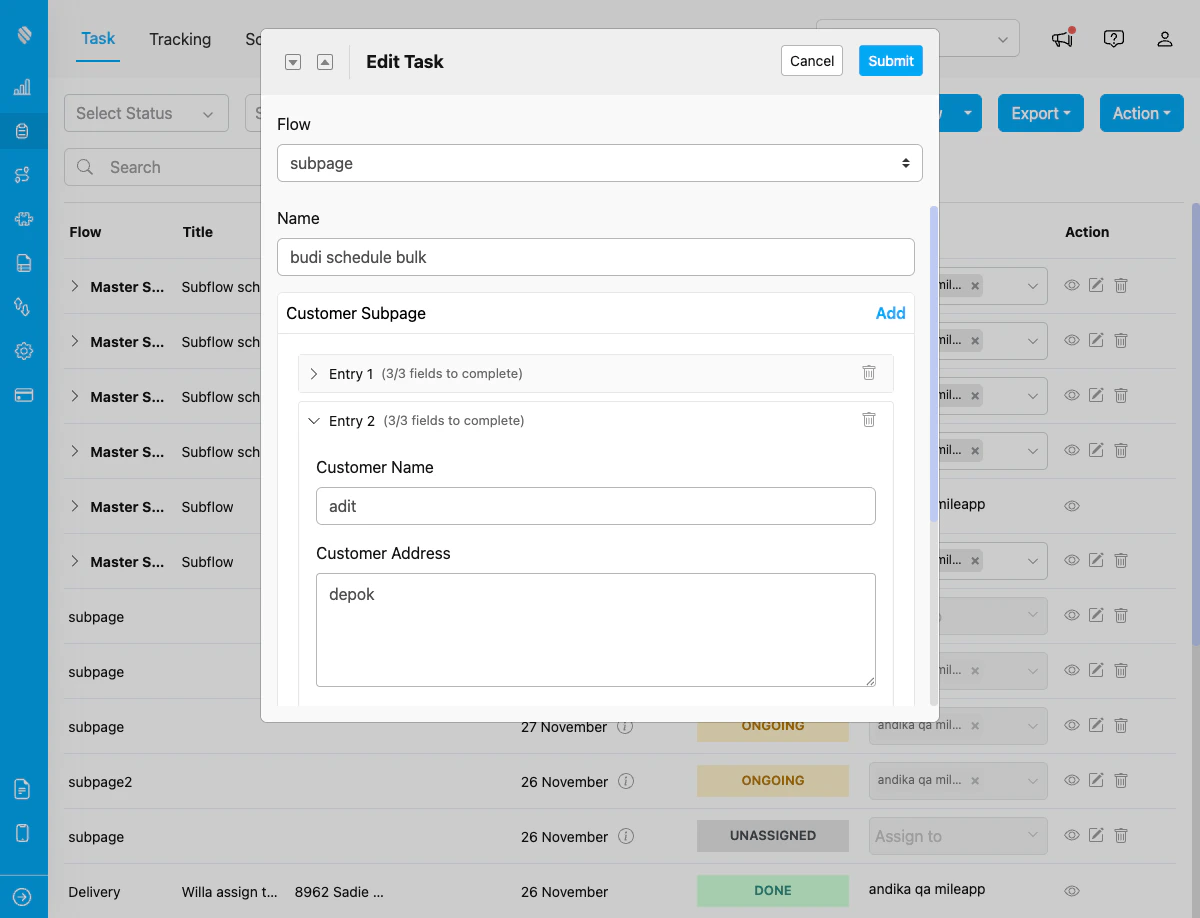Add a new Customer Subpage entry
Screen dimensions: 1200x918
(890, 313)
